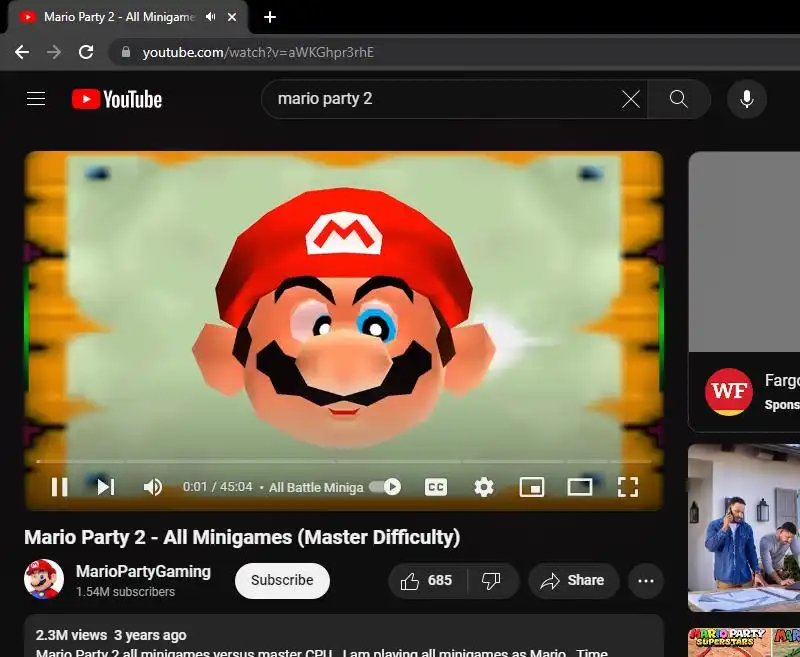Like the video with 685 likes
Viewport: 800px width, 657px height.
[x=427, y=580]
